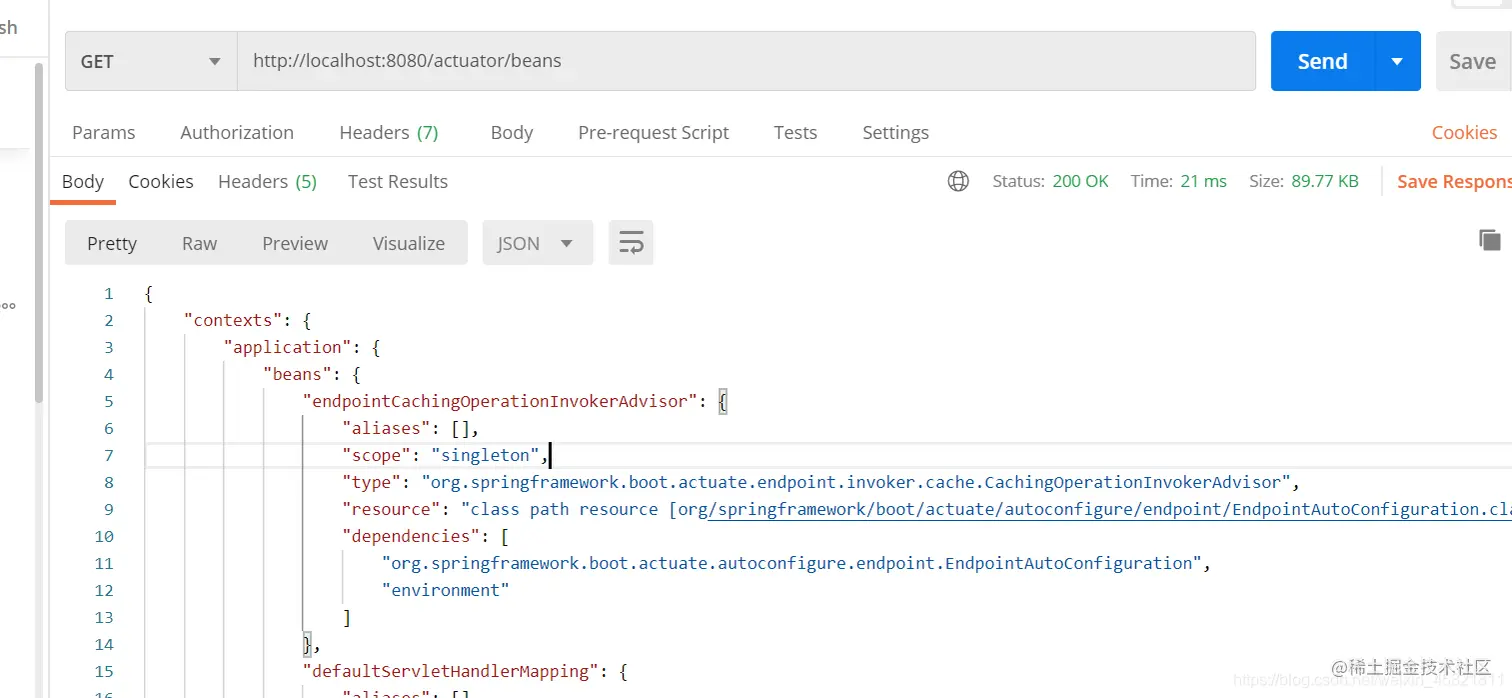This screenshot has height=698, width=1512.
Task: Click "defaultServletHandlerMapping" key text
Action: [450, 671]
